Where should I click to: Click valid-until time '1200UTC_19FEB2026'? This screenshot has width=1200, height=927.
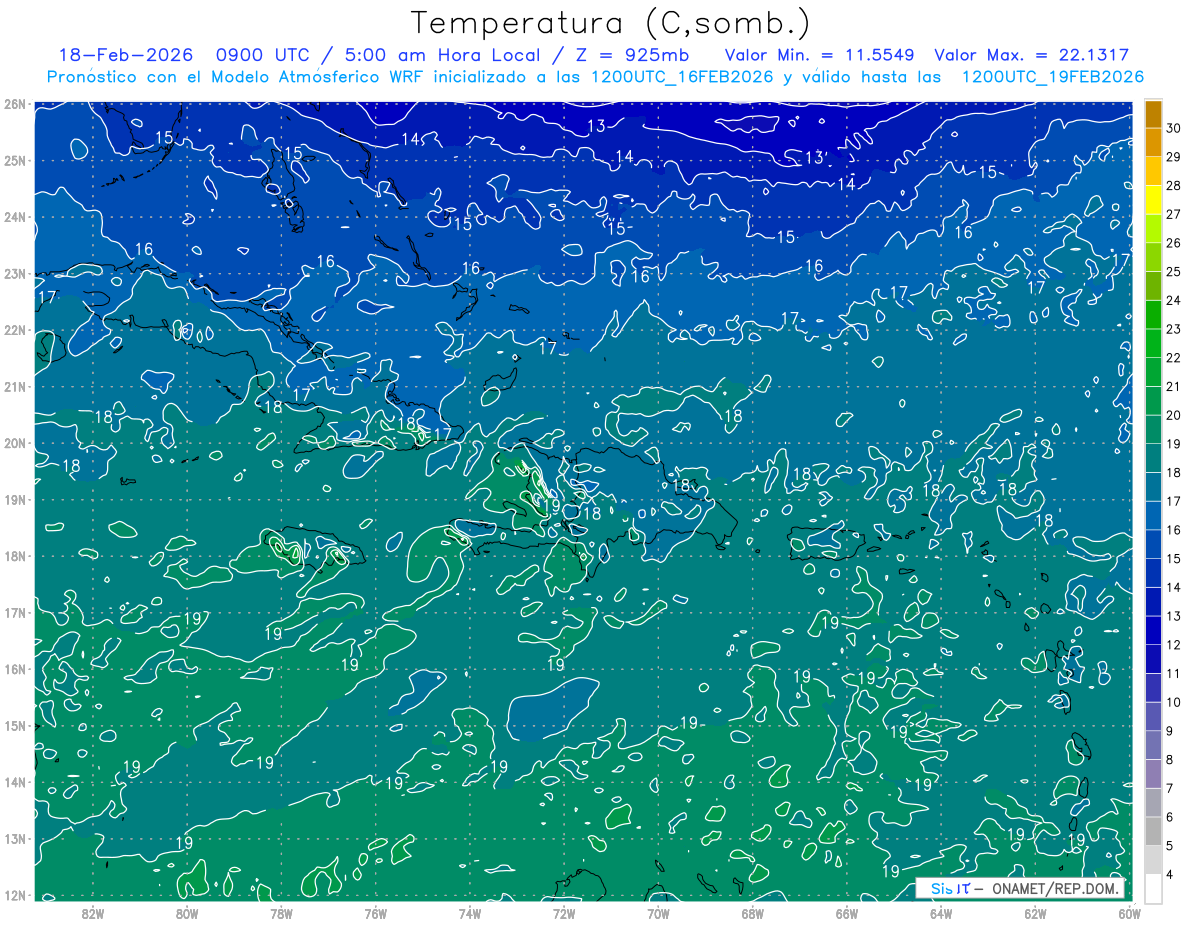1052,77
